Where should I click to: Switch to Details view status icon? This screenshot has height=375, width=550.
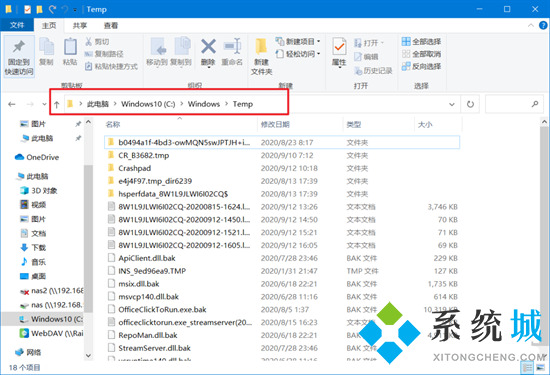pos(527,367)
